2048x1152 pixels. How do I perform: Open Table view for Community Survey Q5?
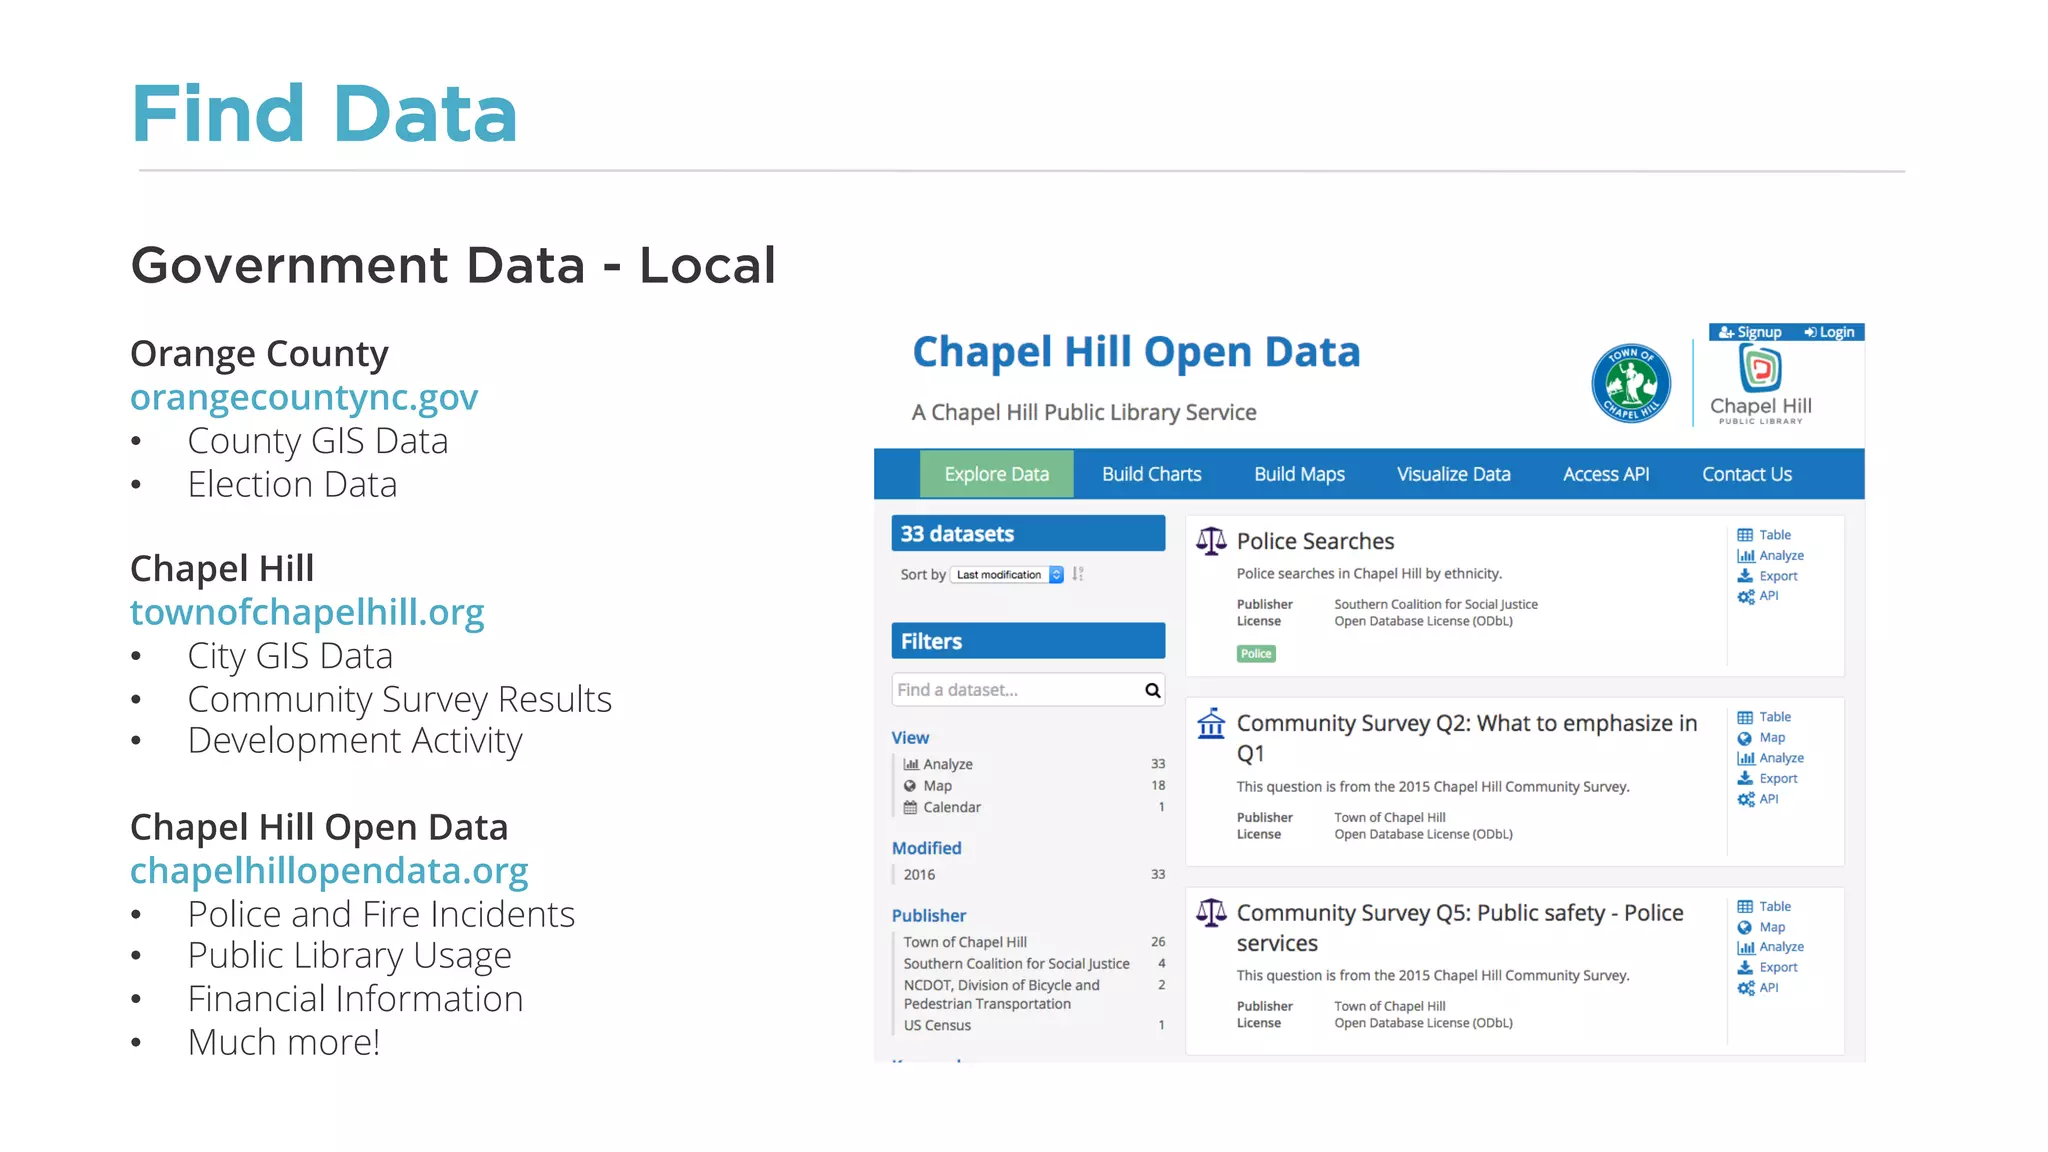point(1764,906)
